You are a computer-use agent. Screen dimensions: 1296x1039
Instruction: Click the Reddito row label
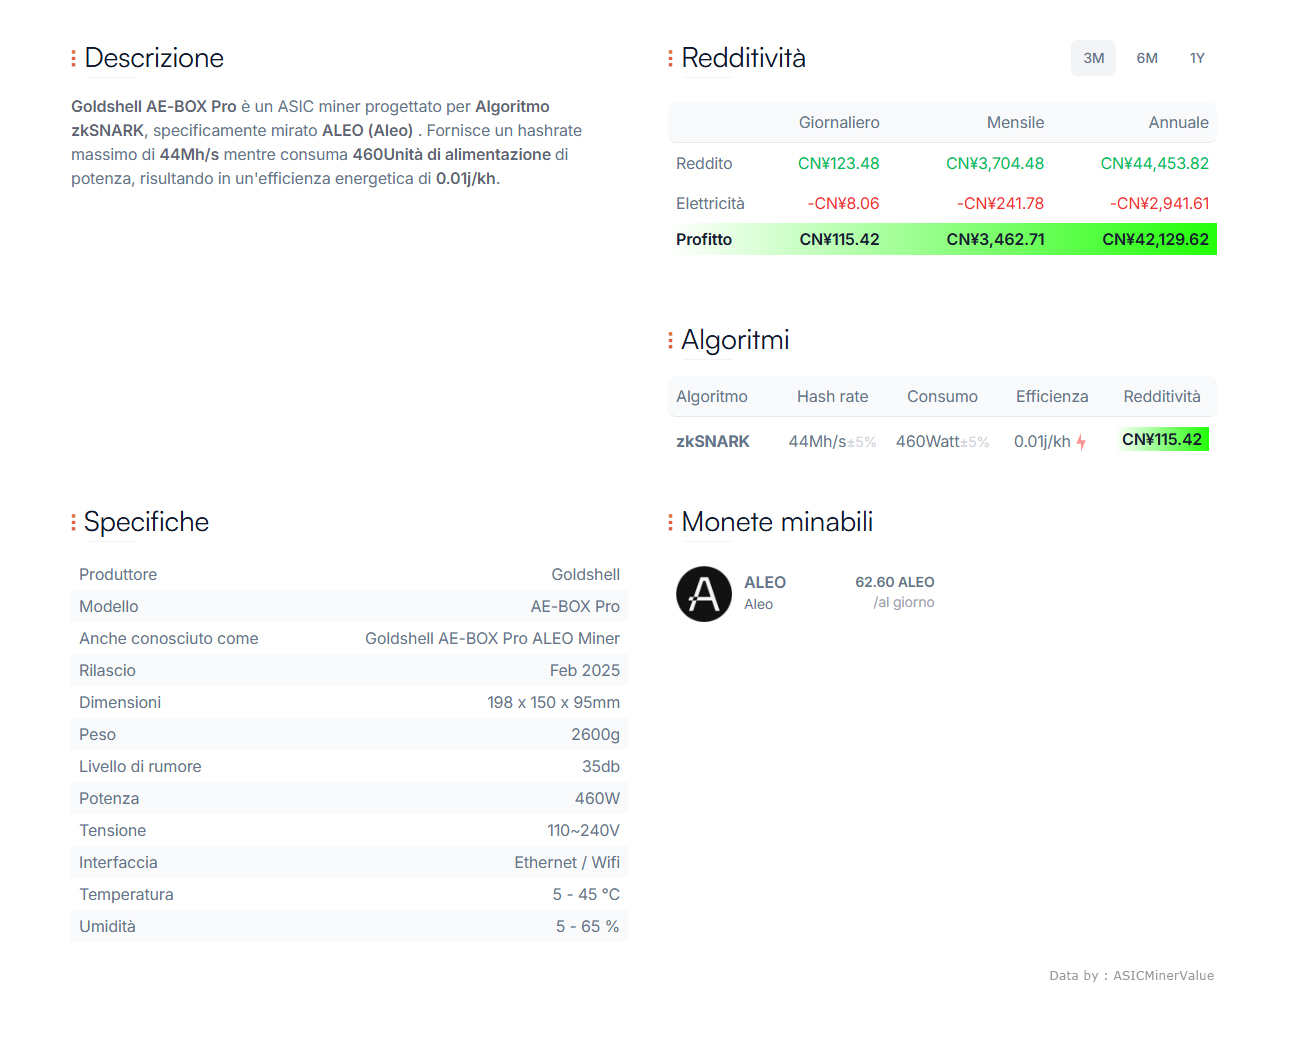704,163
